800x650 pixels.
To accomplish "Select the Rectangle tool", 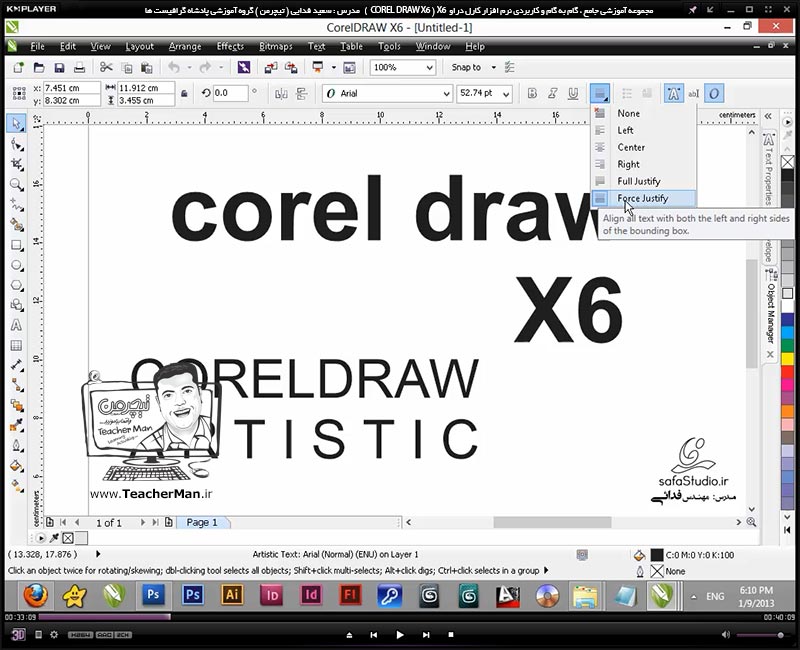I will pyautogui.click(x=16, y=245).
